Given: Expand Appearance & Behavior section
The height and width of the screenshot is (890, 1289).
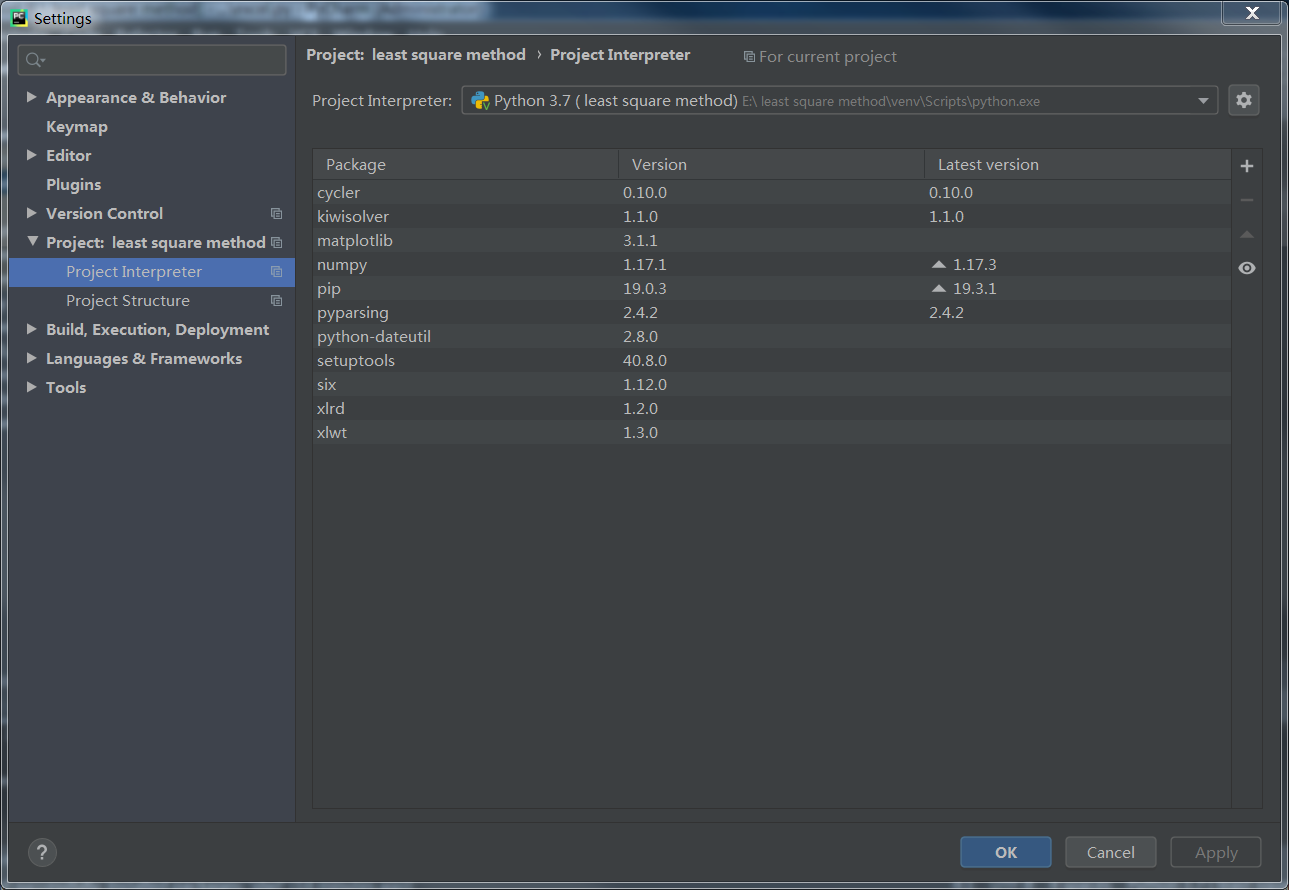Looking at the screenshot, I should tap(32, 97).
